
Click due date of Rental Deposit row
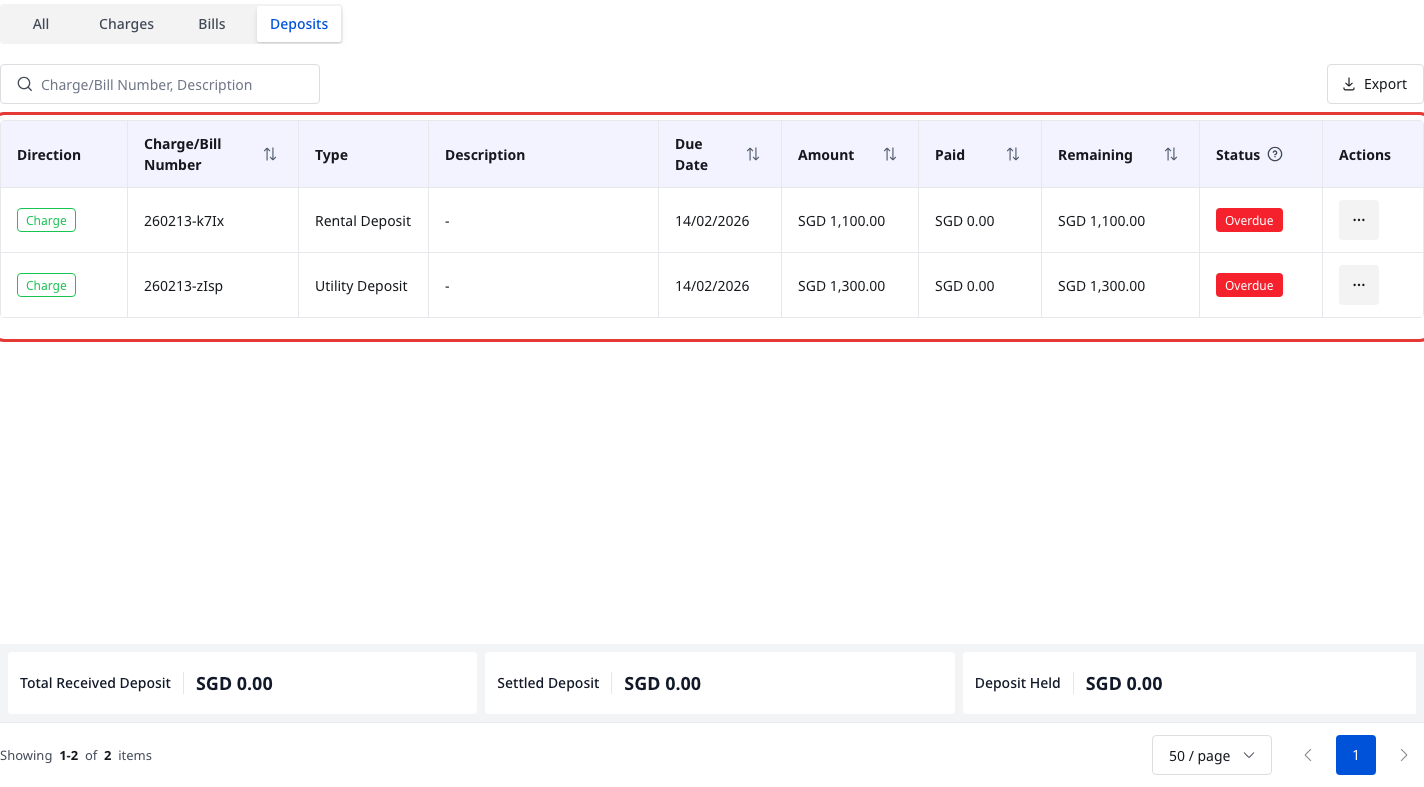pos(712,221)
